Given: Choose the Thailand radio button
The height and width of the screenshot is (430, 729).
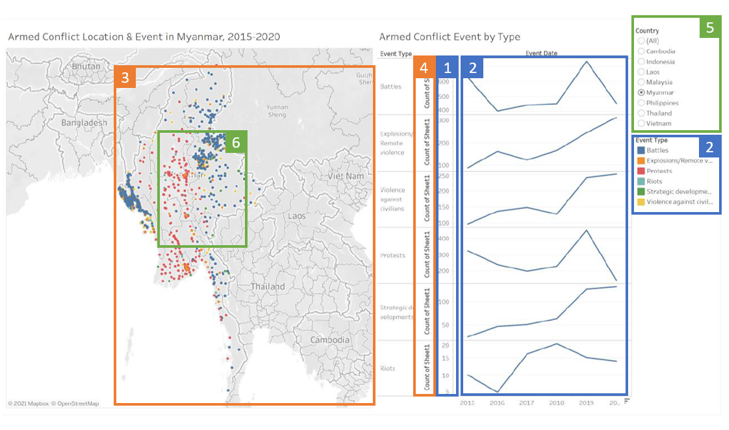Looking at the screenshot, I should [641, 113].
